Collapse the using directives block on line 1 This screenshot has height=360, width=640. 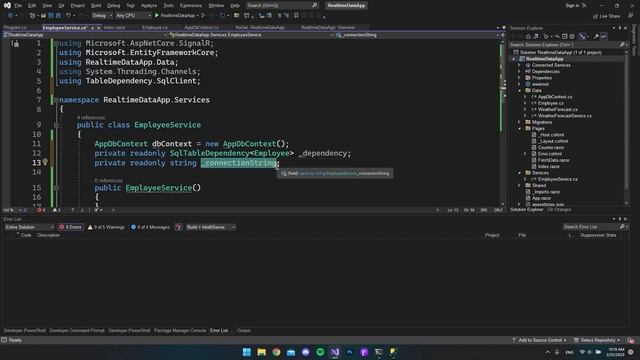56,43
